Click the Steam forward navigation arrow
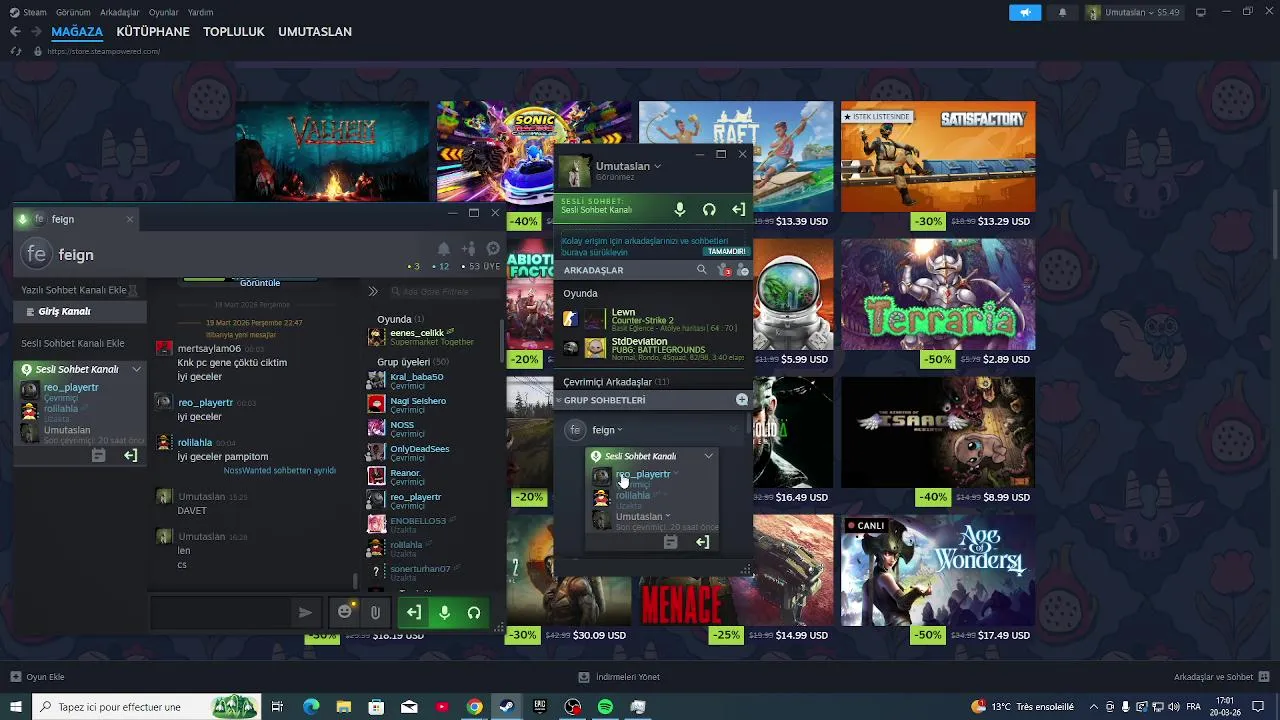The width and height of the screenshot is (1280, 720). 36,31
